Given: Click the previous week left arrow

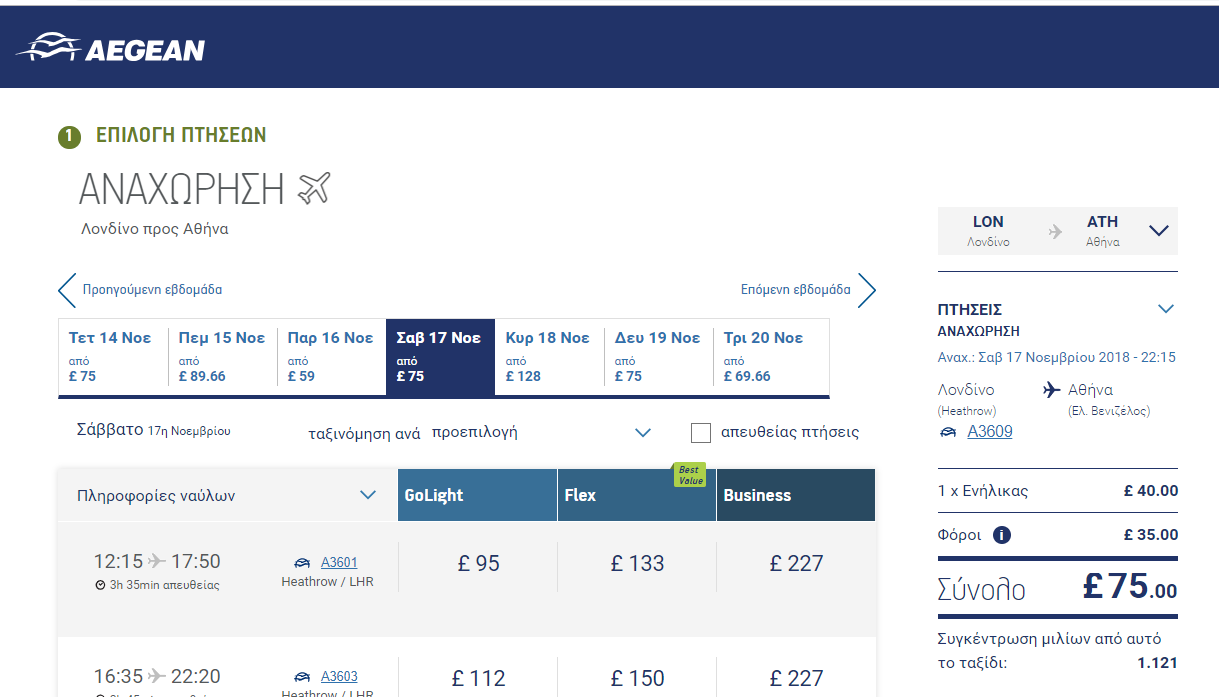Looking at the screenshot, I should coord(67,290).
